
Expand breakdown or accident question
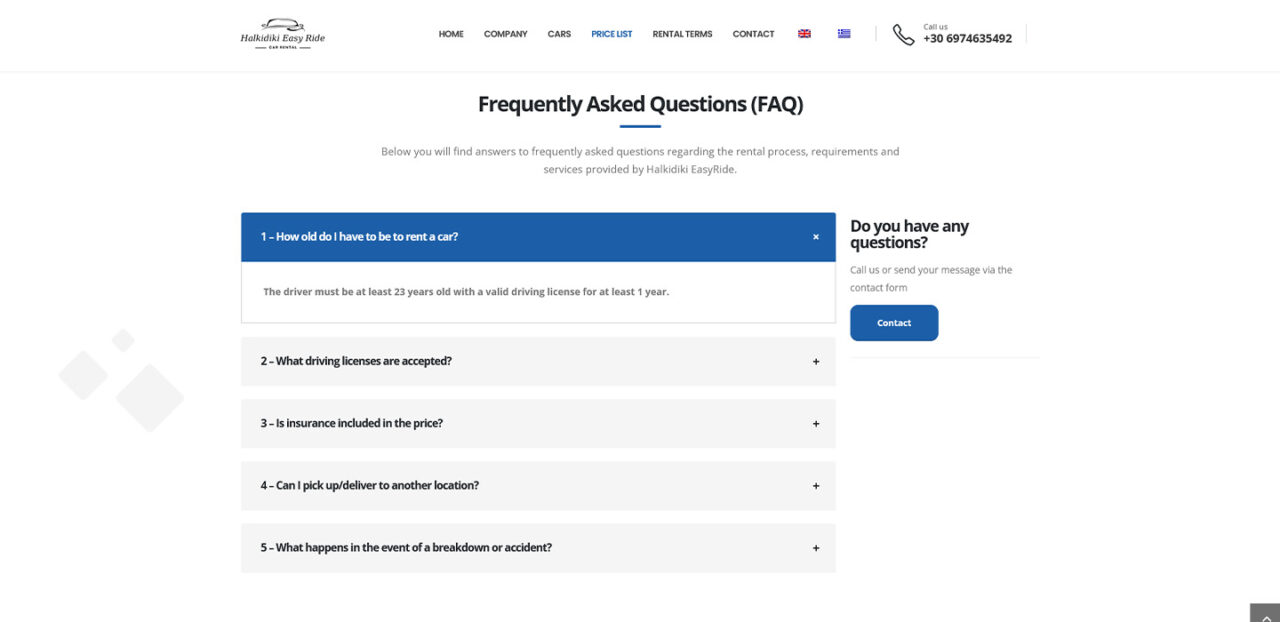538,548
